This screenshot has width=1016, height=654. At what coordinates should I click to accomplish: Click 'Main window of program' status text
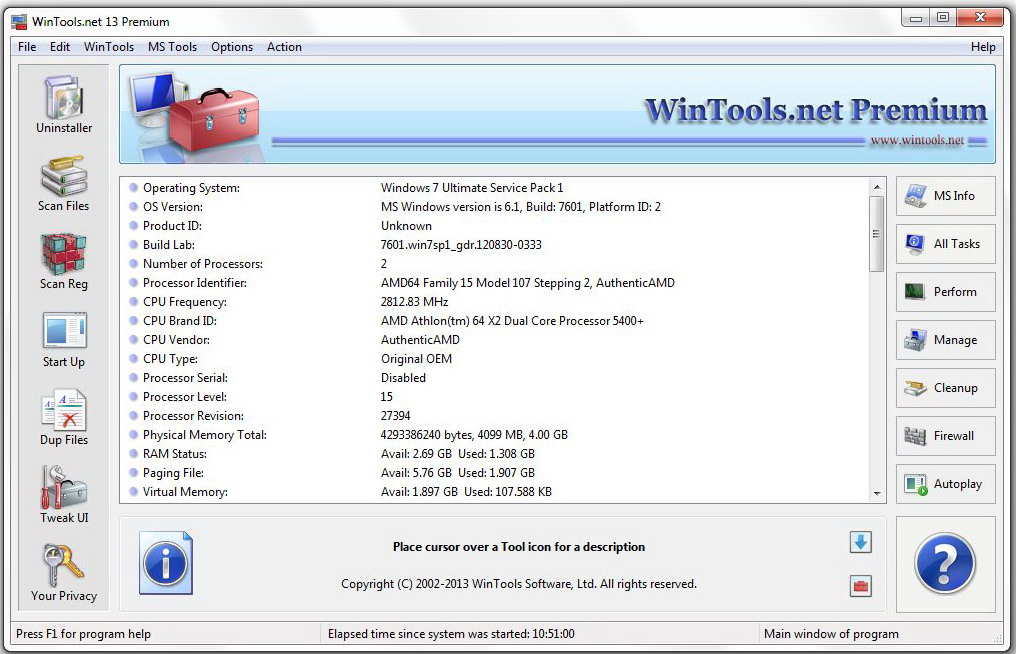[x=831, y=634]
